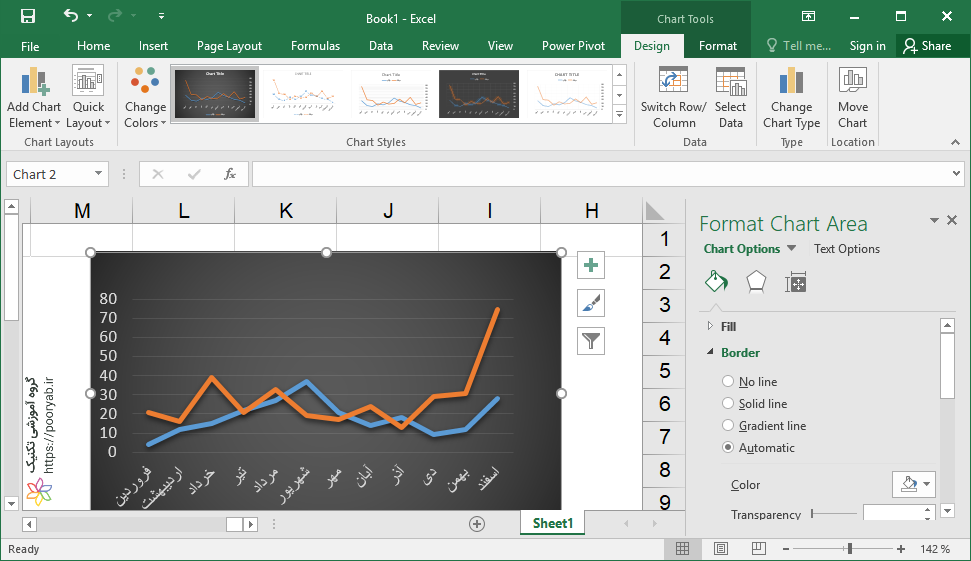Select row 5 header
The height and width of the screenshot is (561, 971).
click(x=664, y=371)
